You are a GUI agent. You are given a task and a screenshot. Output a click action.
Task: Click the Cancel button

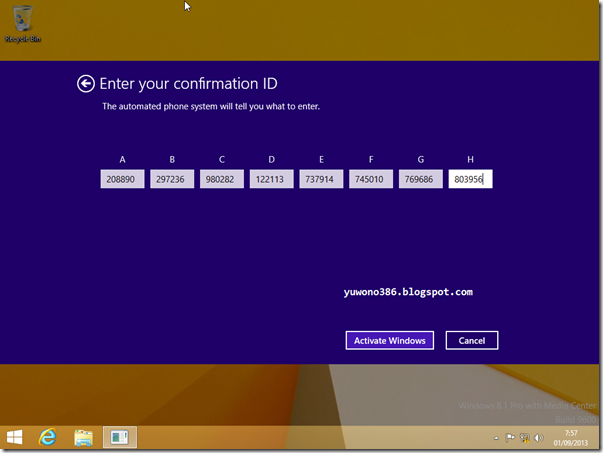click(x=472, y=340)
